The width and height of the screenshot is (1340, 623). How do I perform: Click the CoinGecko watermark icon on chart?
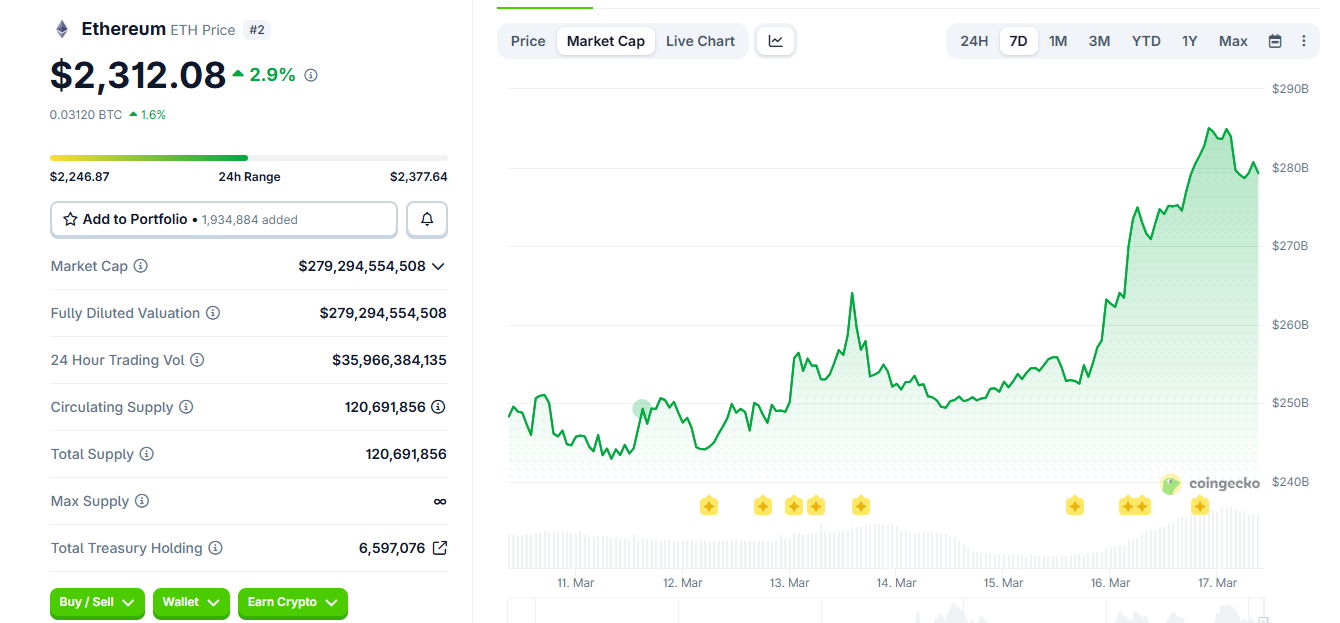pos(1170,484)
